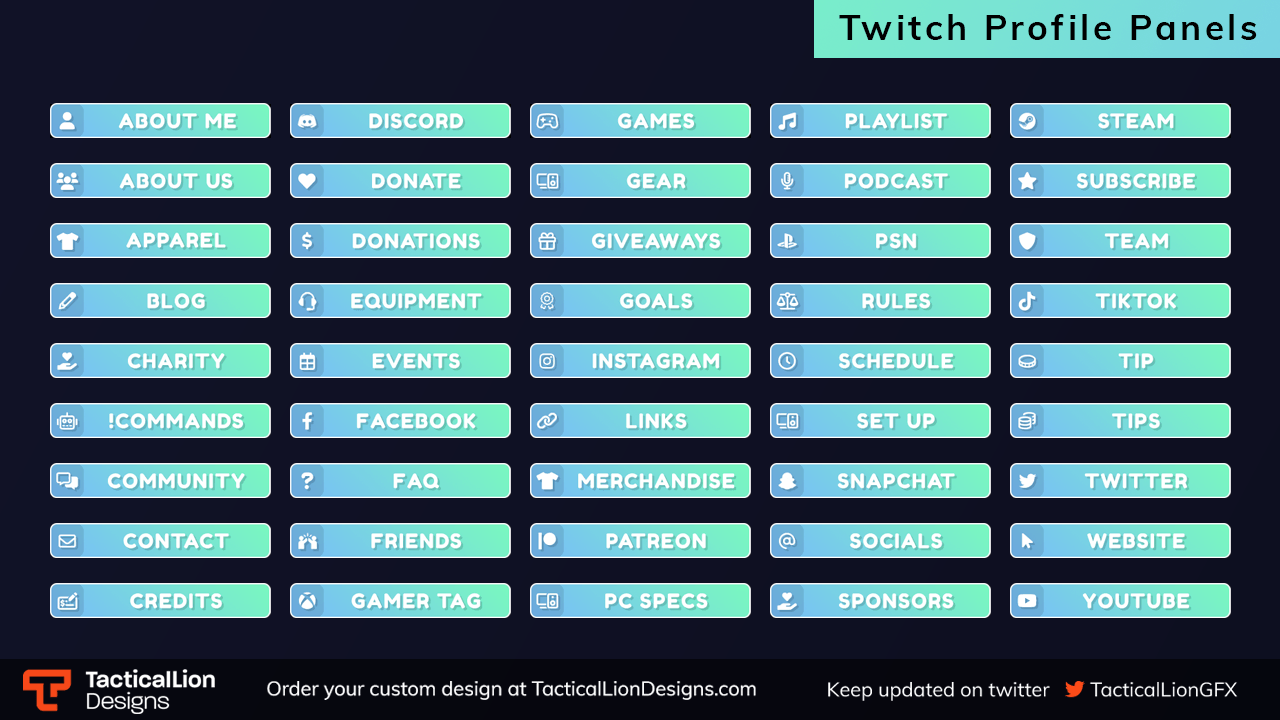The height and width of the screenshot is (720, 1280).
Task: Click the Steam logo icon
Action: [x=1027, y=121]
